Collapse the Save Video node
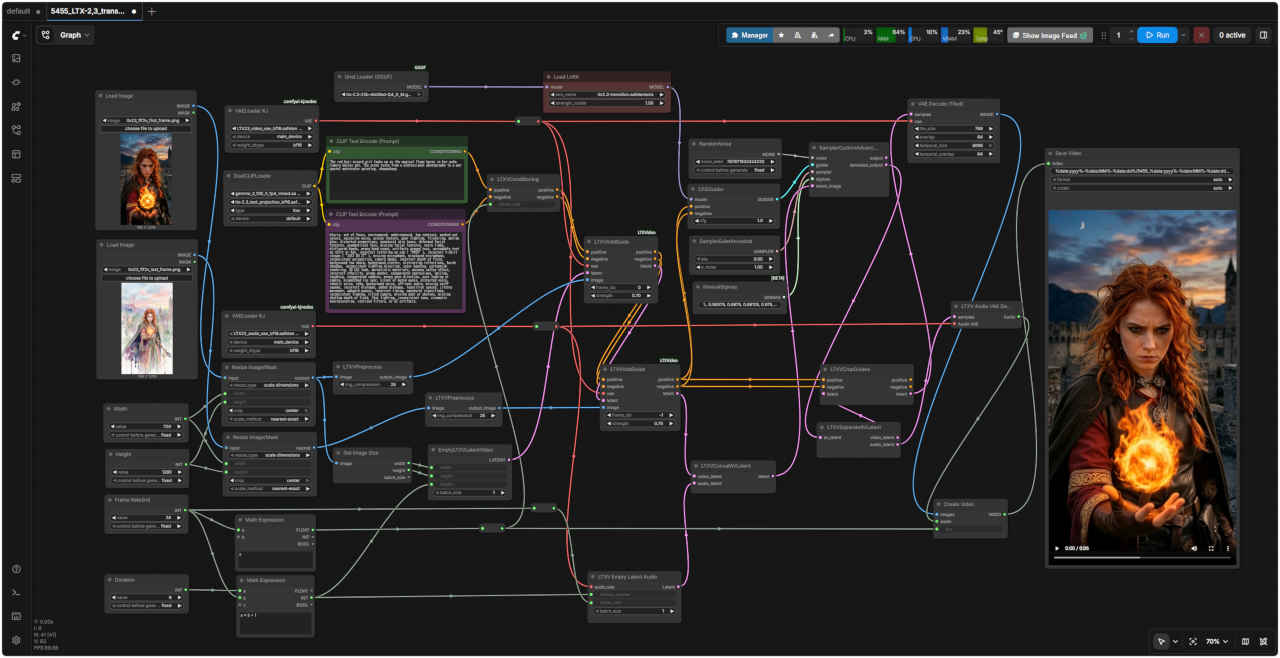This screenshot has width=1280, height=658. tap(1050, 153)
